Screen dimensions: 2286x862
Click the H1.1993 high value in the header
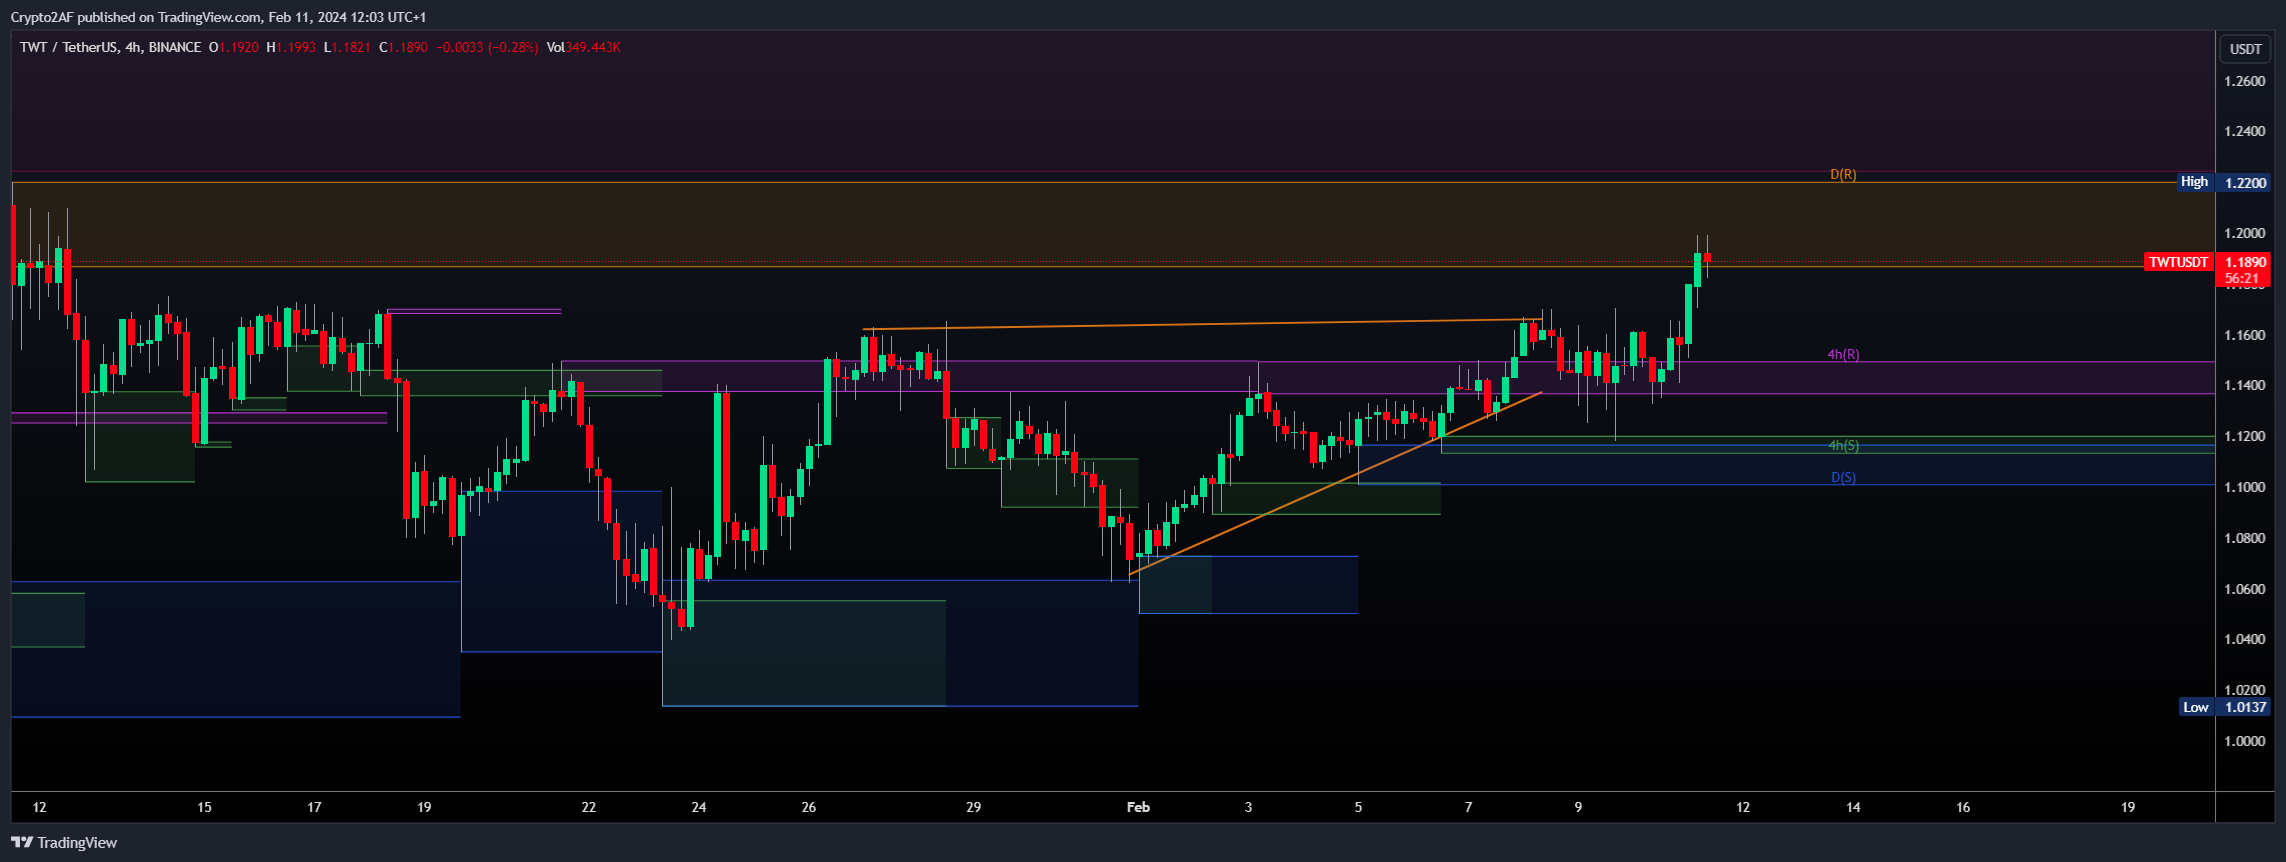pyautogui.click(x=291, y=47)
